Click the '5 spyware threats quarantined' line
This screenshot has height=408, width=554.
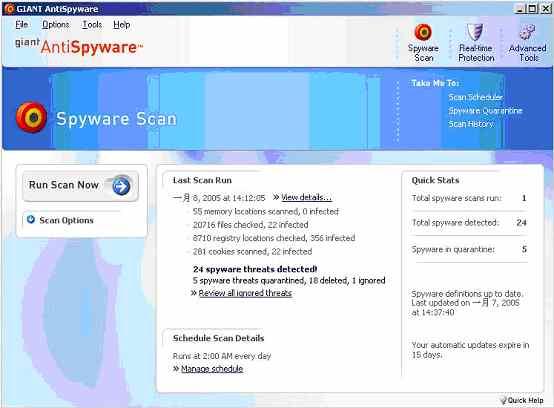[x=289, y=280]
